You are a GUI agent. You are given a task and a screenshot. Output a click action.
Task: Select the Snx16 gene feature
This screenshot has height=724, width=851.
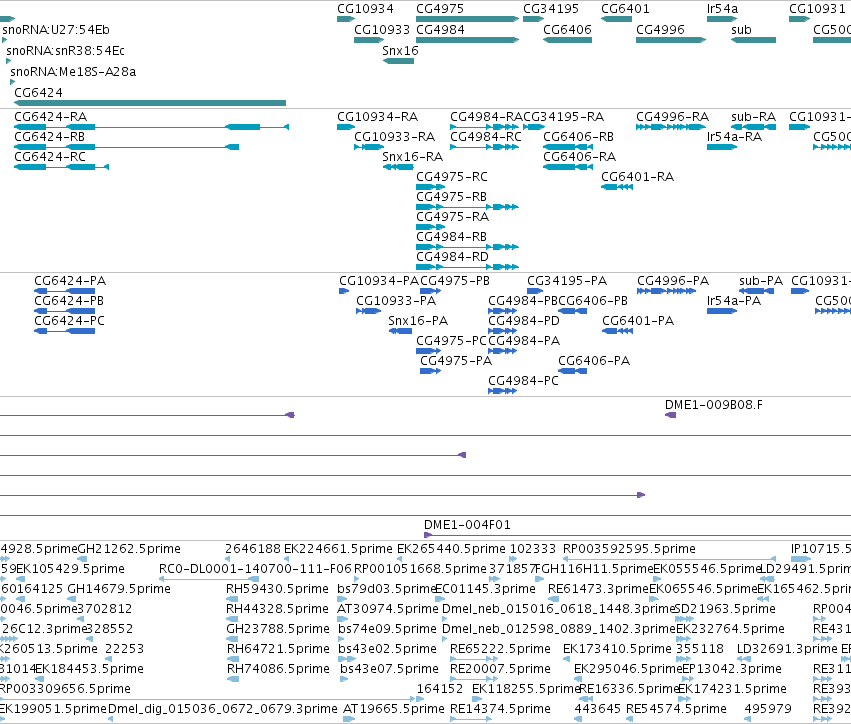(x=398, y=61)
